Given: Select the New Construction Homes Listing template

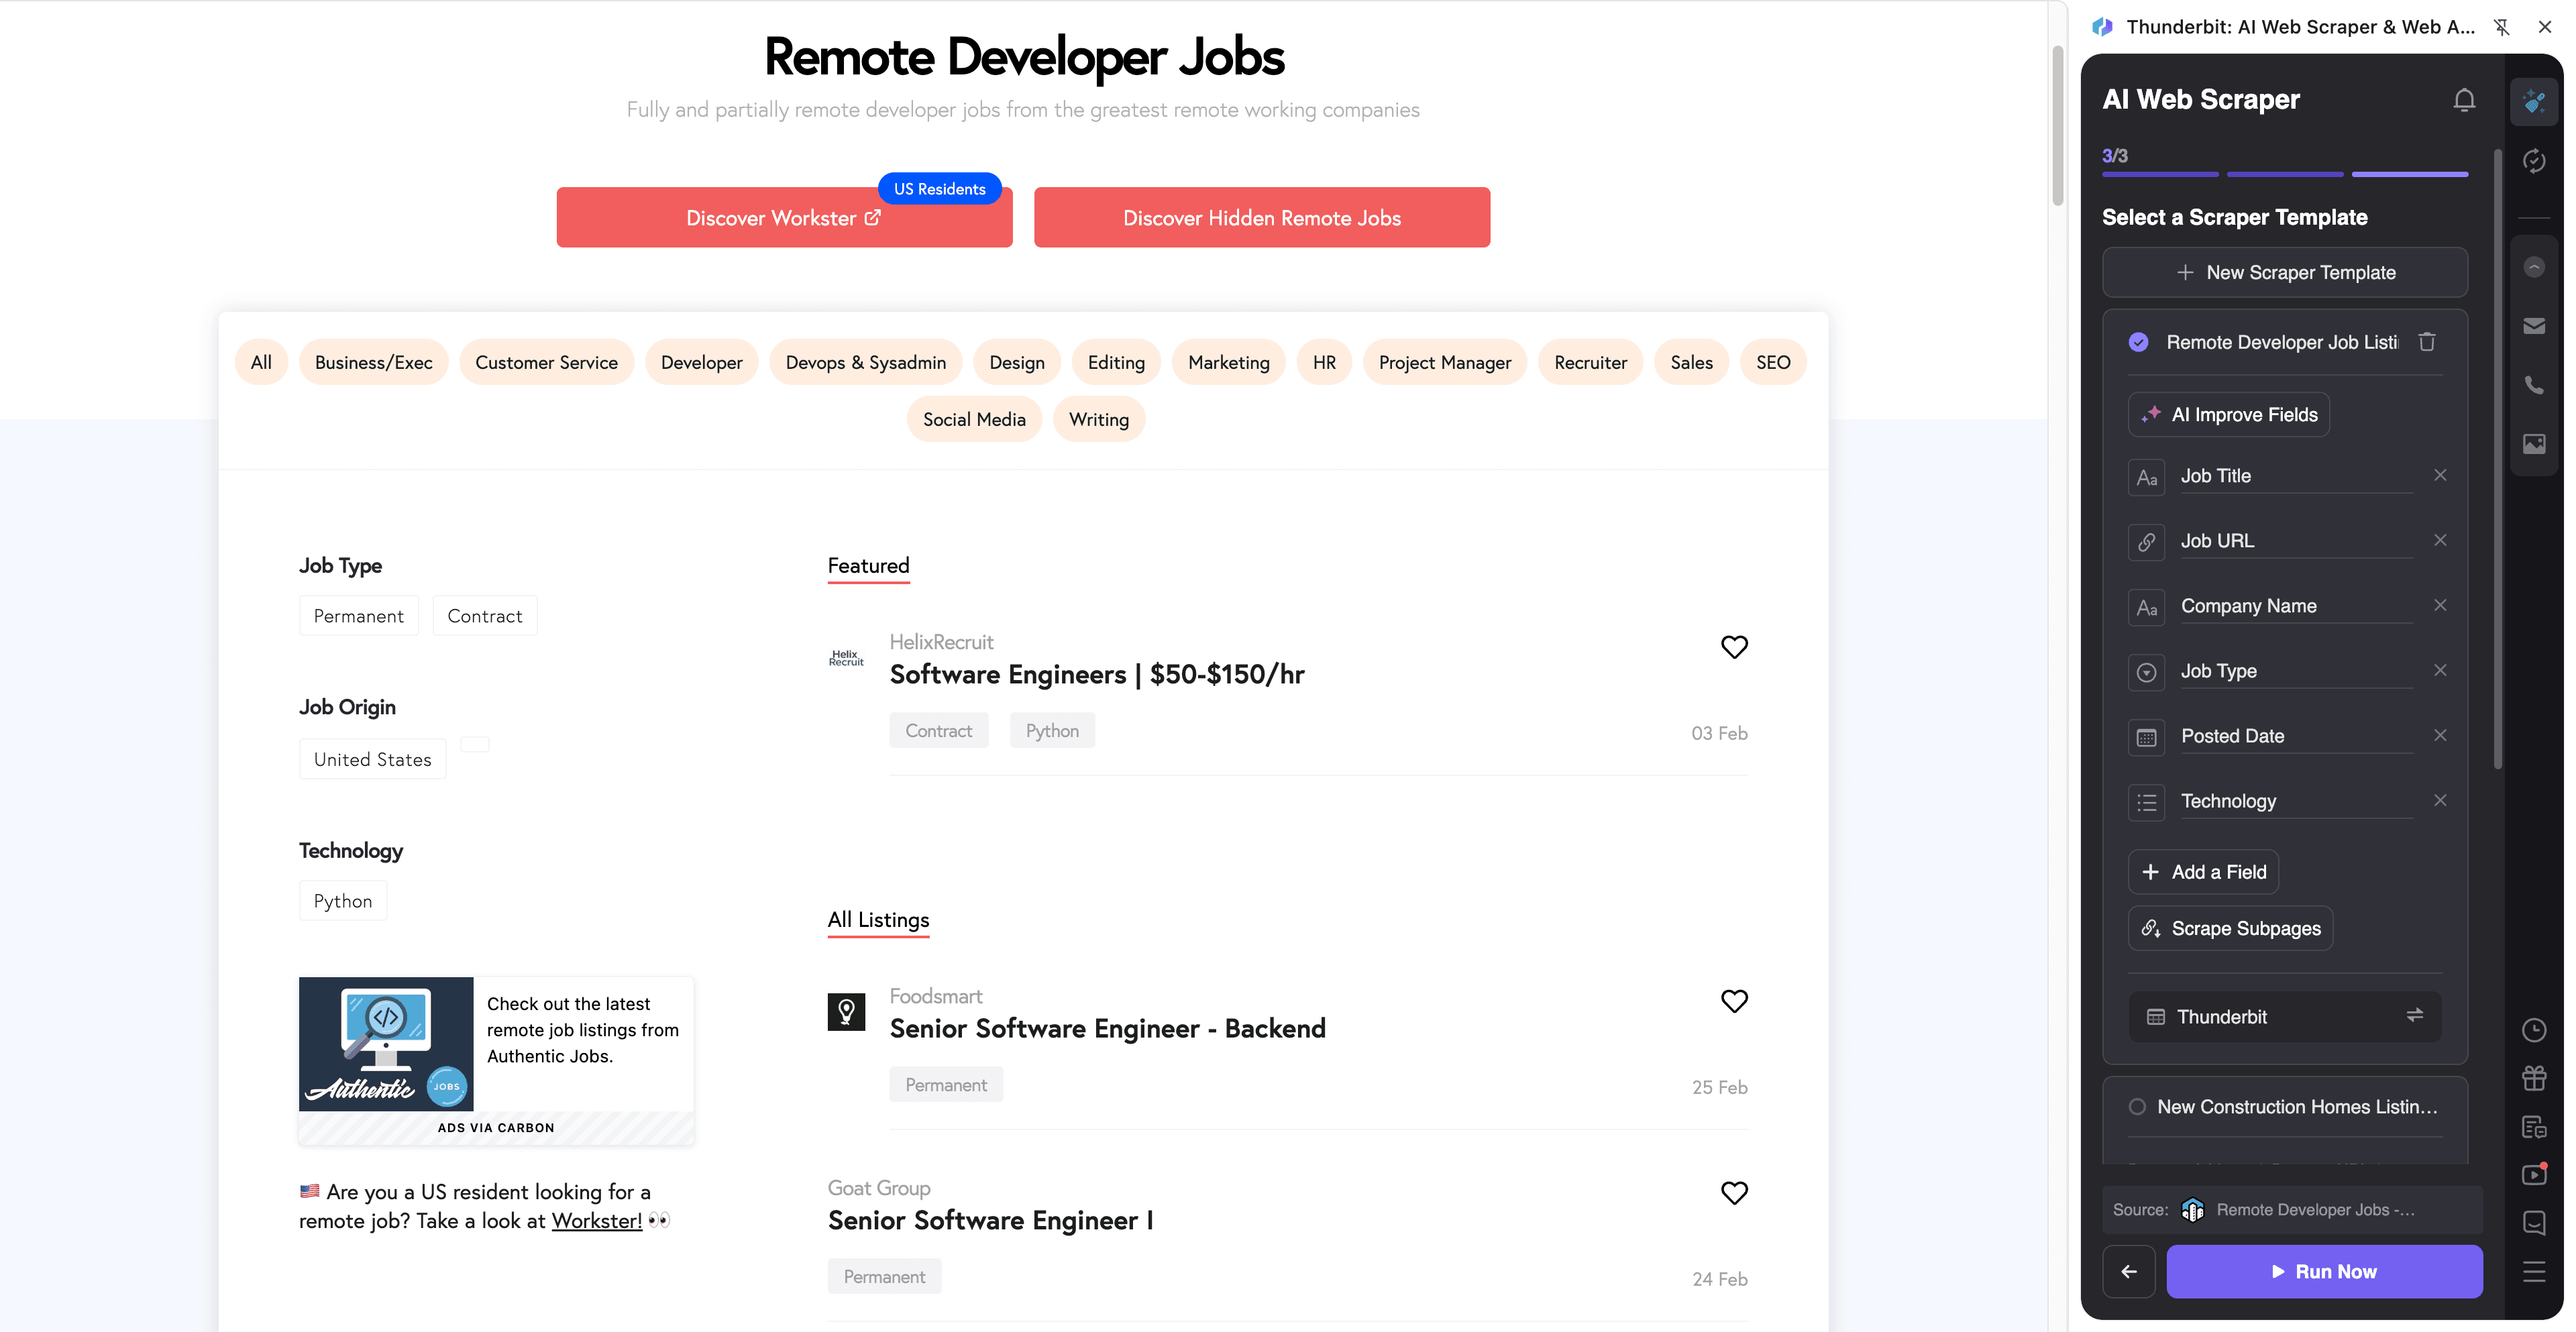Looking at the screenshot, I should point(2286,1107).
